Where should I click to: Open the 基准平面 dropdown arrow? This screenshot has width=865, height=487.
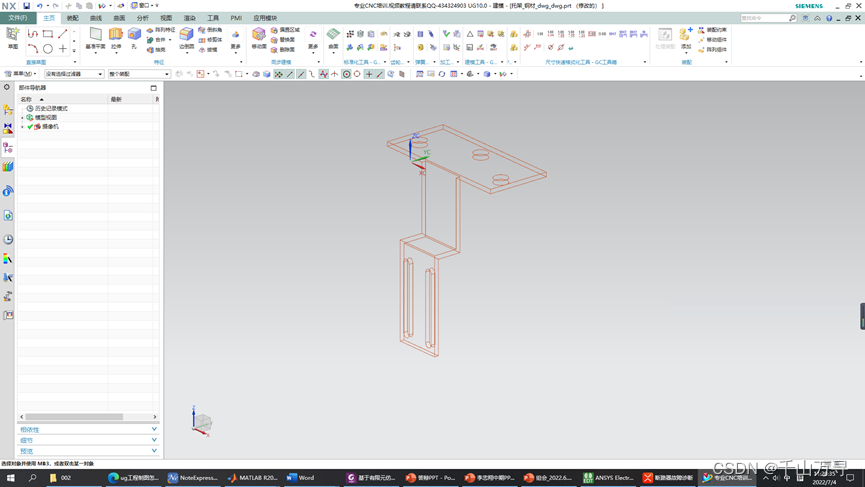(x=95, y=53)
